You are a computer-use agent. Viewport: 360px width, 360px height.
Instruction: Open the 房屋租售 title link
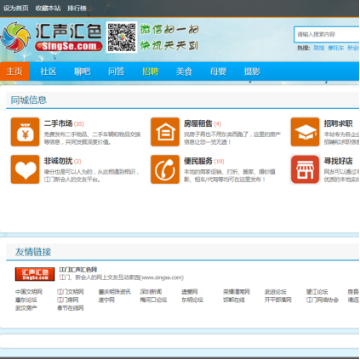coord(198,124)
